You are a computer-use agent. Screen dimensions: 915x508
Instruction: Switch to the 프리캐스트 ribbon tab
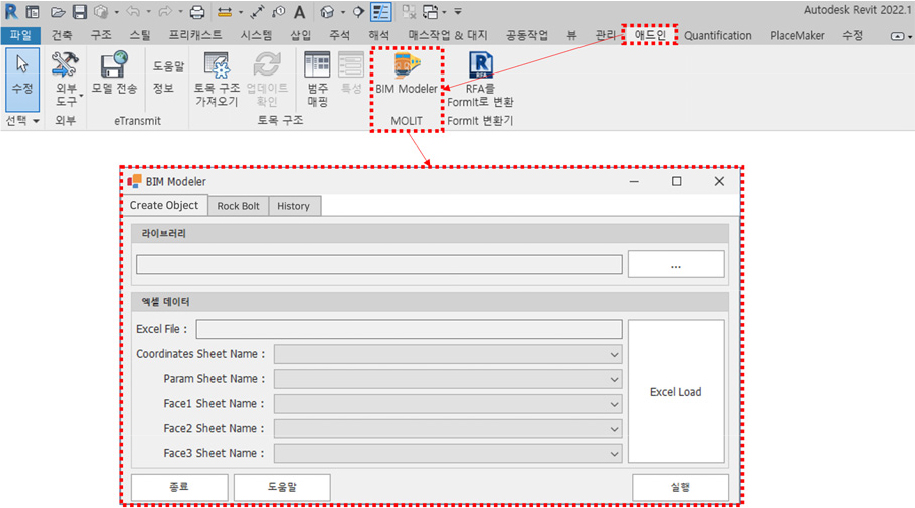coord(195,35)
